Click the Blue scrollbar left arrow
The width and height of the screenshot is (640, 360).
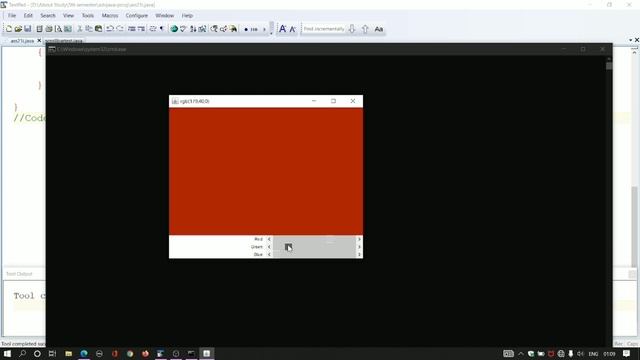269,255
